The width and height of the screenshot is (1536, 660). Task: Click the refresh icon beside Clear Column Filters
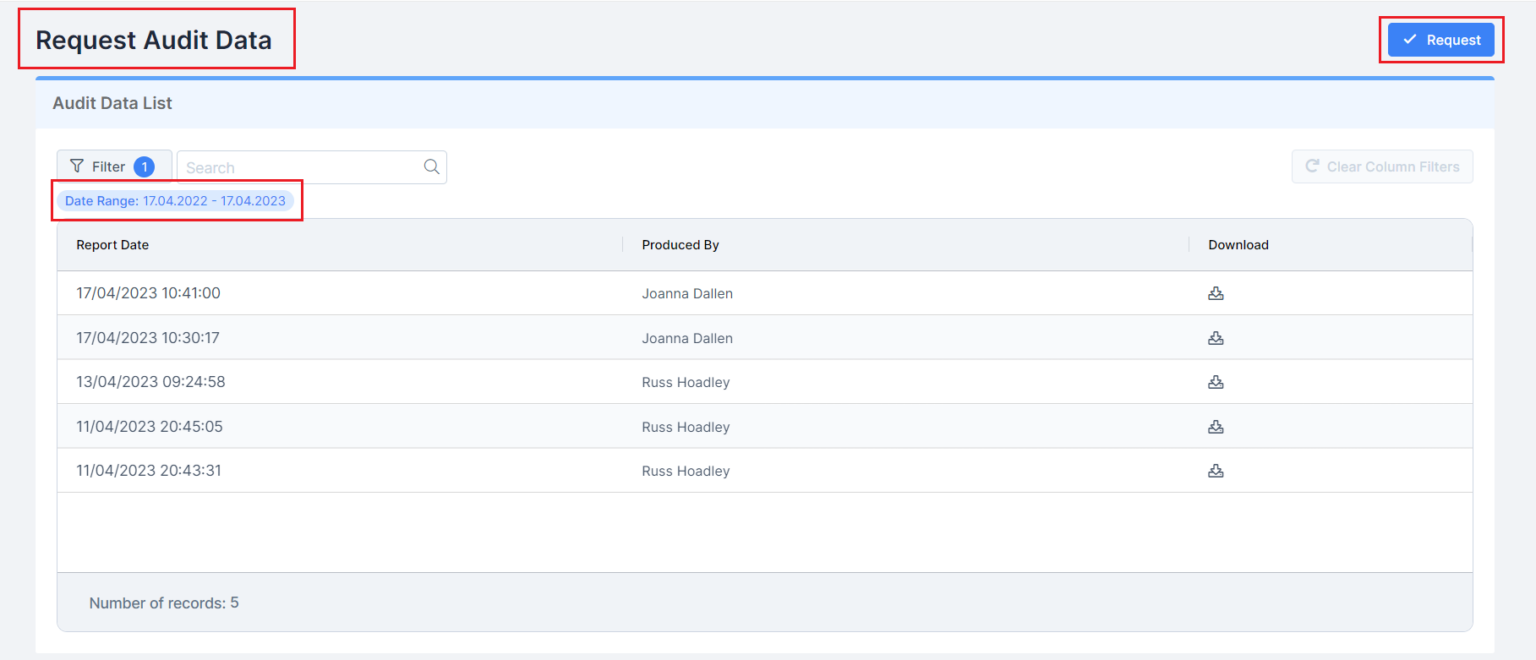click(1312, 166)
